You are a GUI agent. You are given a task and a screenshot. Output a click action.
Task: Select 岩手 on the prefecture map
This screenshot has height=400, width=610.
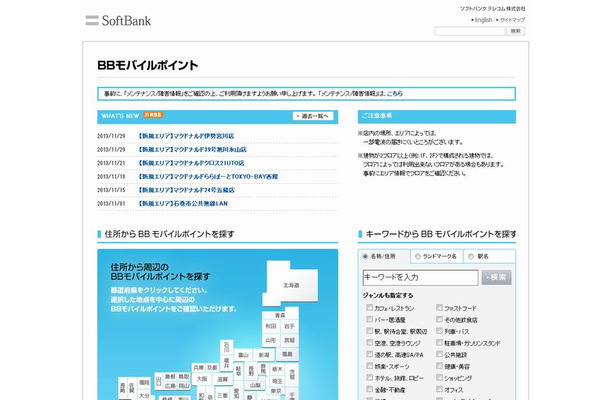(289, 326)
